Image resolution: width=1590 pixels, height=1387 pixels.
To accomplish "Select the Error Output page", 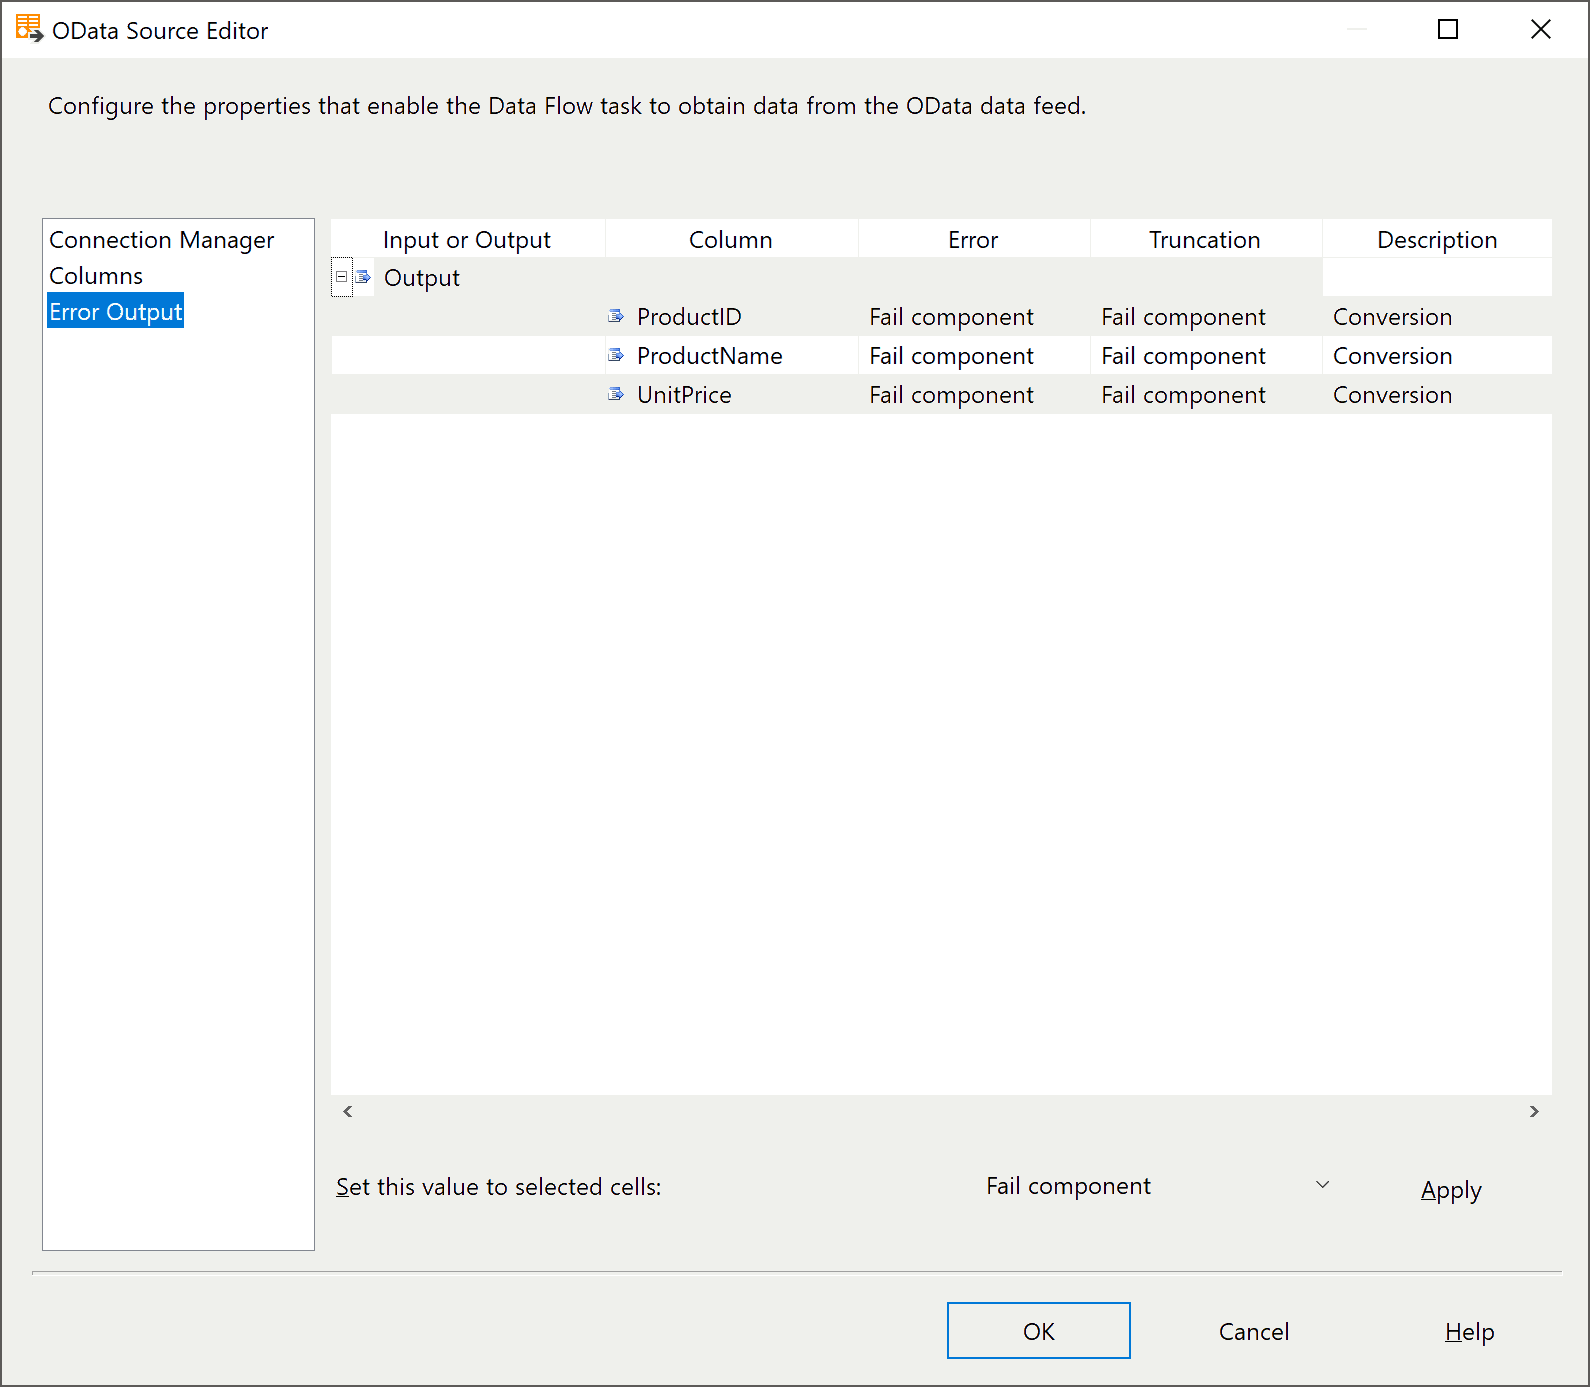I will coord(116,312).
